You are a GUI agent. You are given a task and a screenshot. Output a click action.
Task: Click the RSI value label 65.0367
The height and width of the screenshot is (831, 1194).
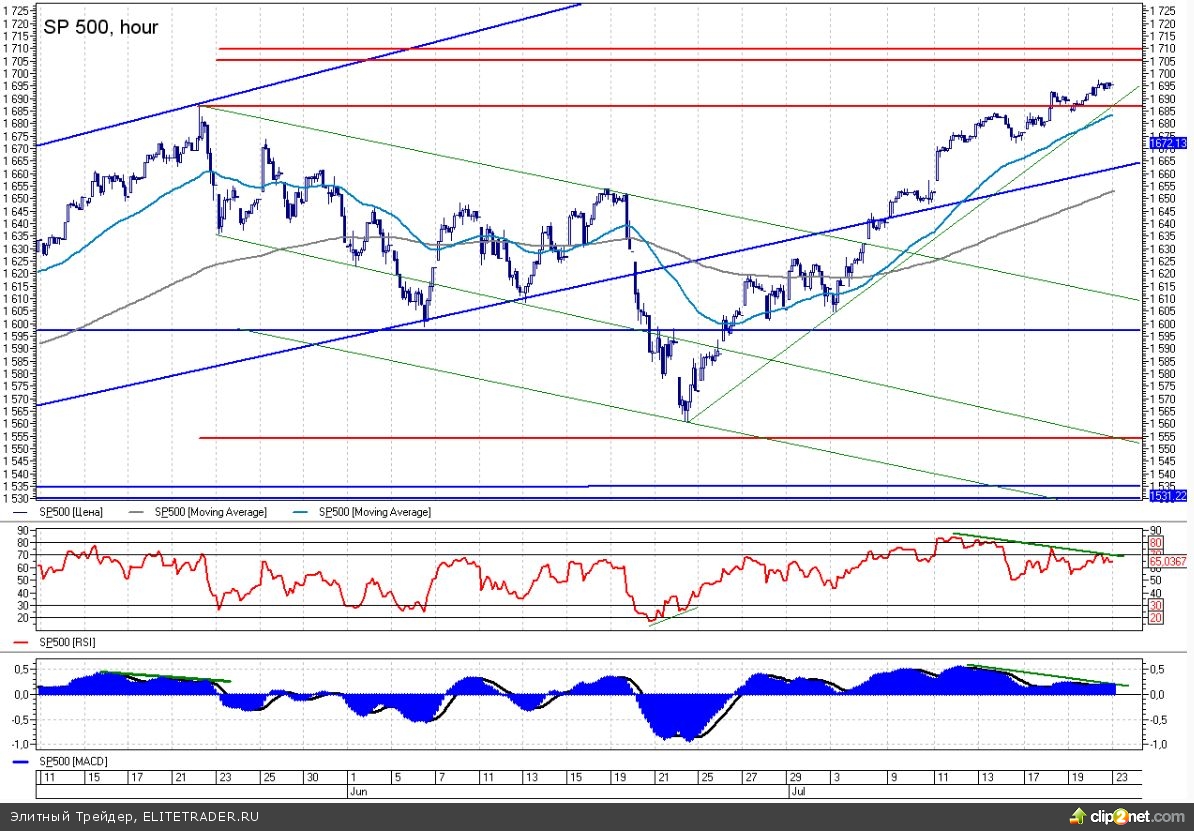click(x=1167, y=562)
